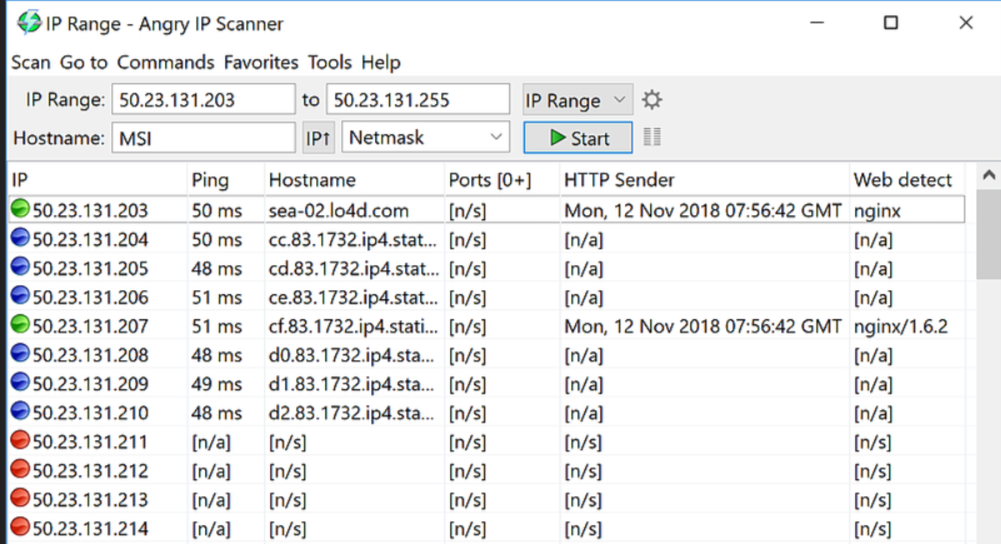Sort by the Ports [0+] column header
The height and width of the screenshot is (544, 1001).
pyautogui.click(x=502, y=180)
